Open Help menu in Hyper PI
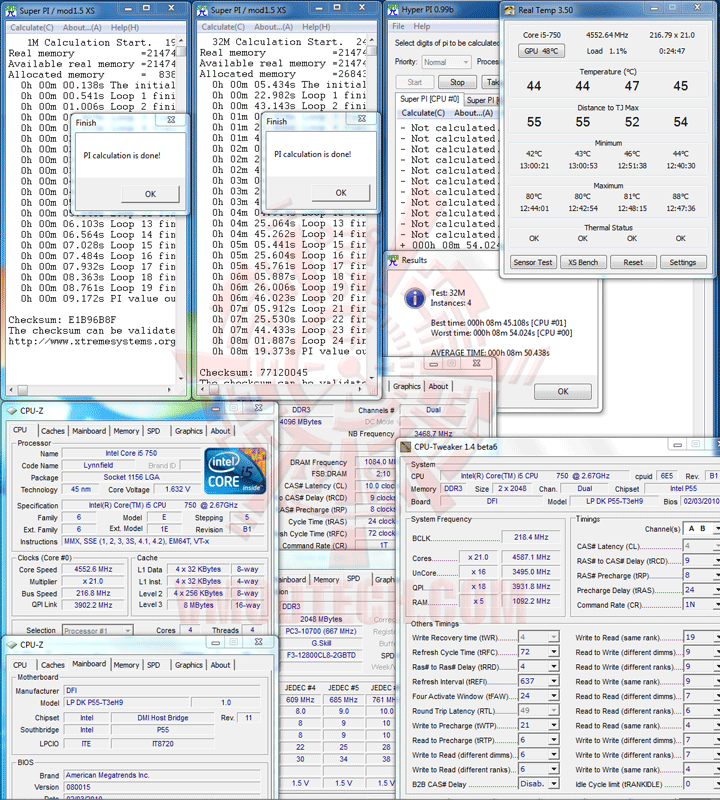720x800 pixels. pyautogui.click(x=421, y=26)
